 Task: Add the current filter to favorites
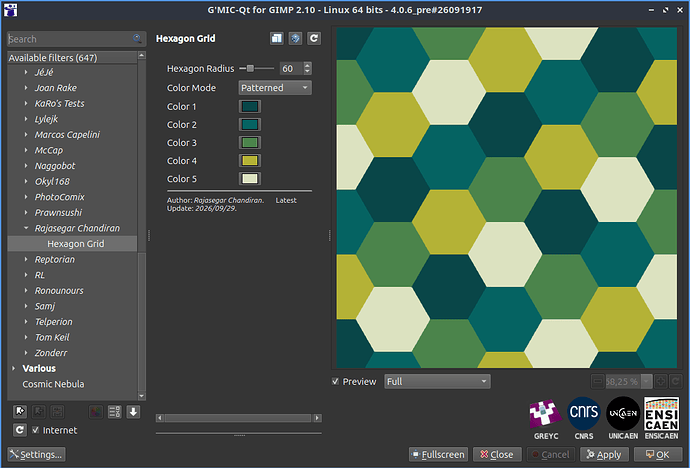click(x=20, y=412)
